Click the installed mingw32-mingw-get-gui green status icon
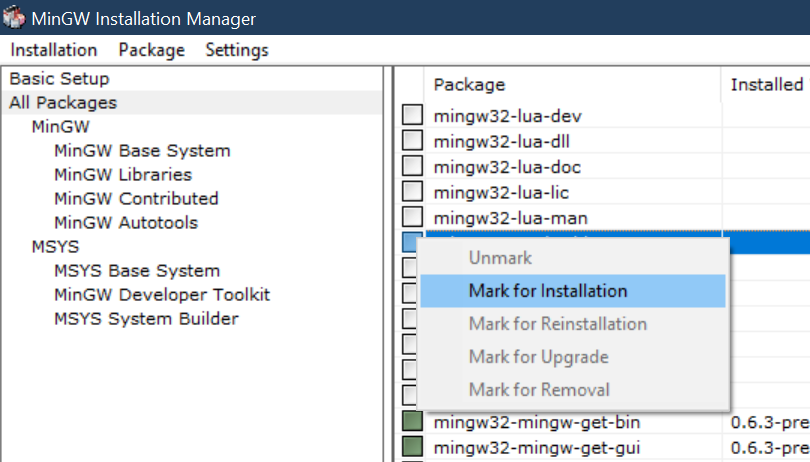Screen dimensions: 810x462 coord(412,446)
